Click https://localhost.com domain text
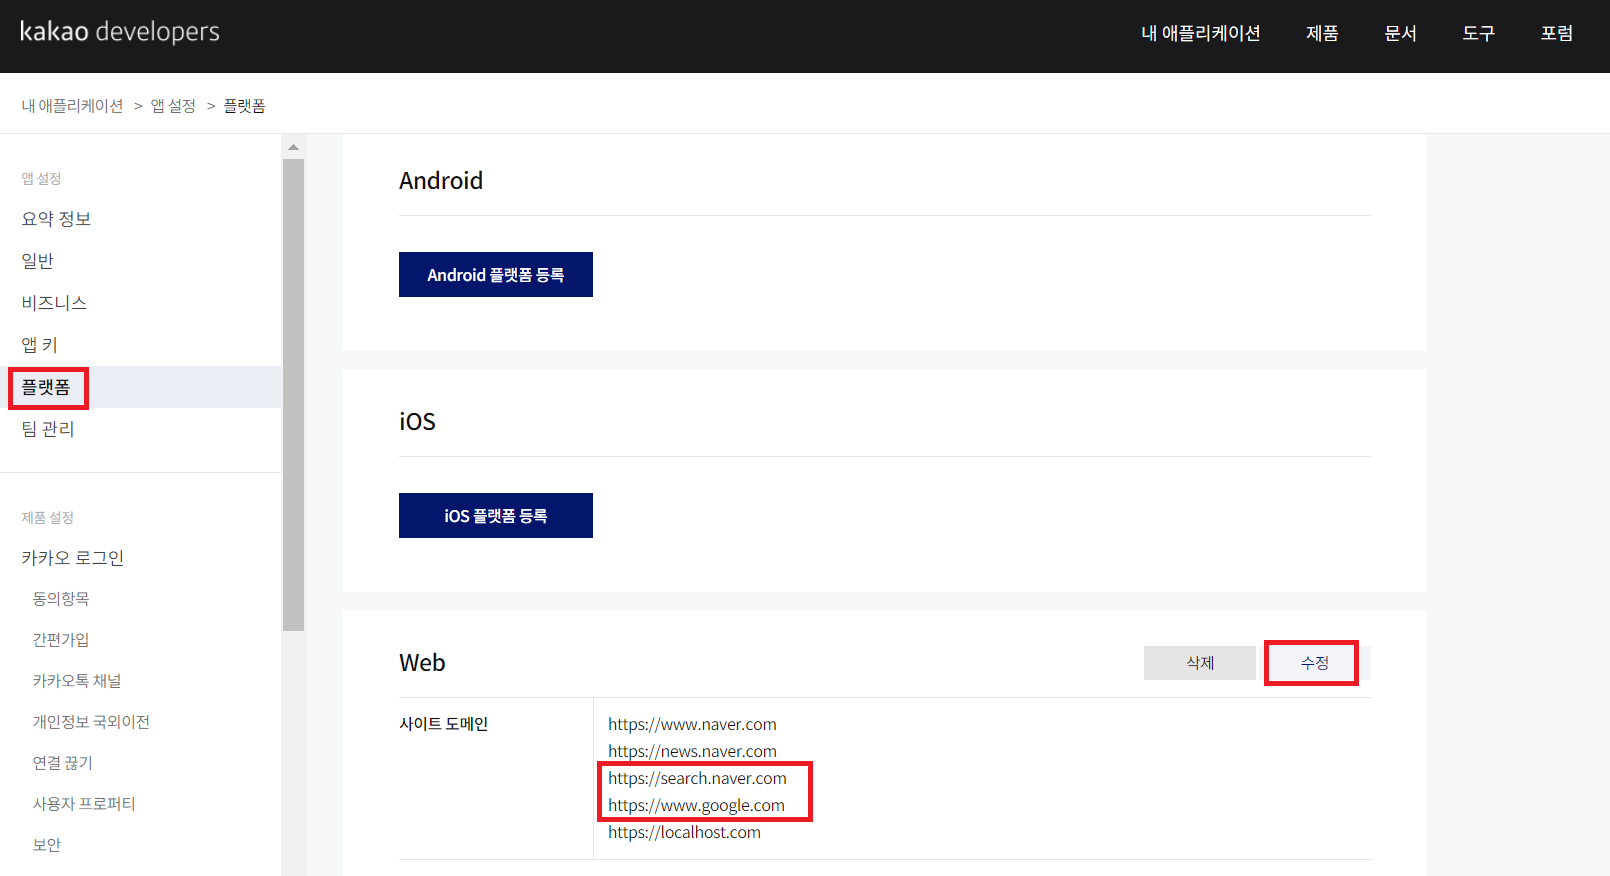Image resolution: width=1610 pixels, height=876 pixels. (684, 832)
